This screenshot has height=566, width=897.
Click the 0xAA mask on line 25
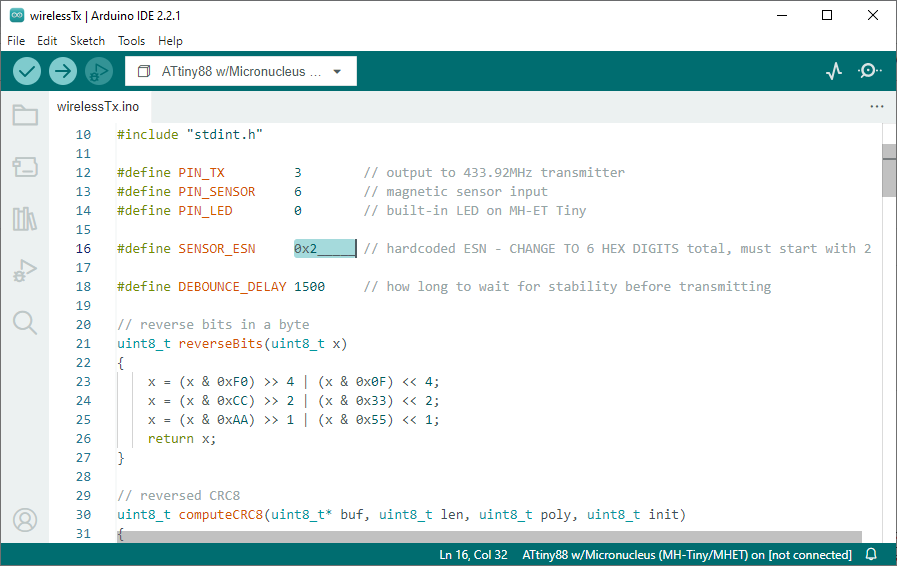coord(232,419)
